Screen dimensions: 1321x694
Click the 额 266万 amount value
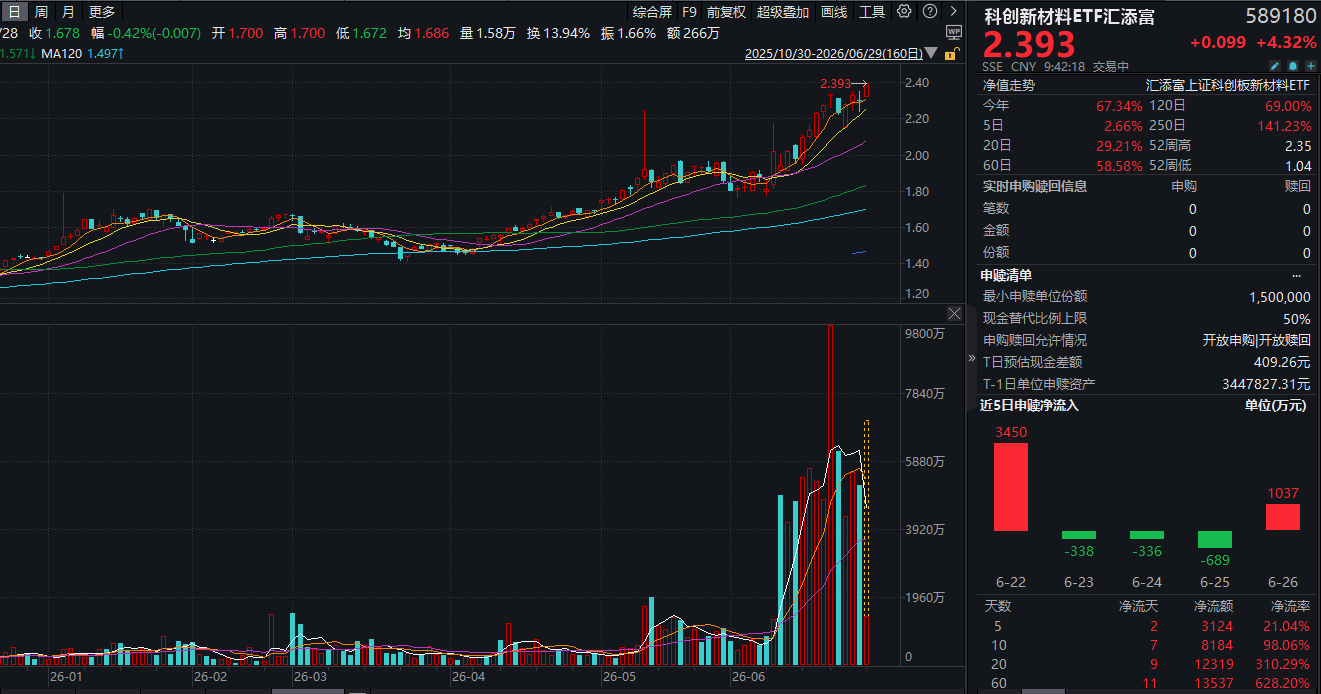coord(693,33)
